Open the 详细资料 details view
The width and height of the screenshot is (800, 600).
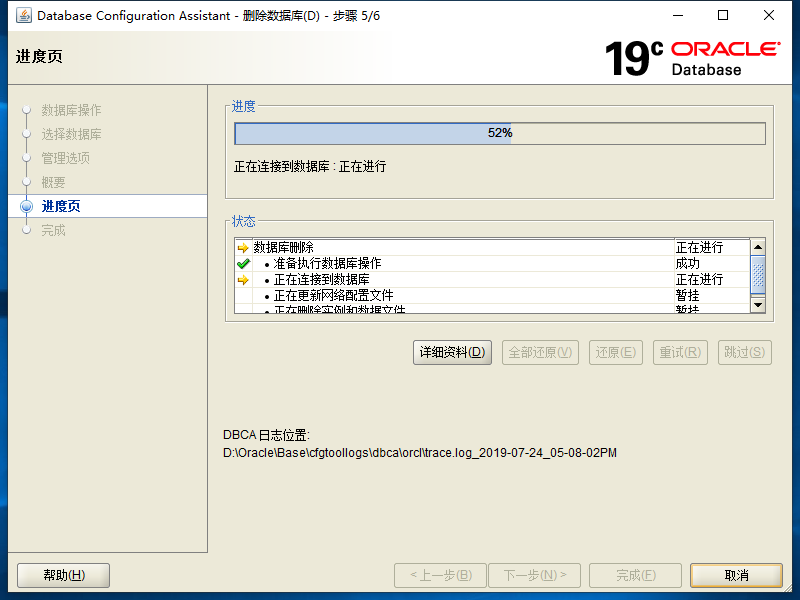pos(452,352)
